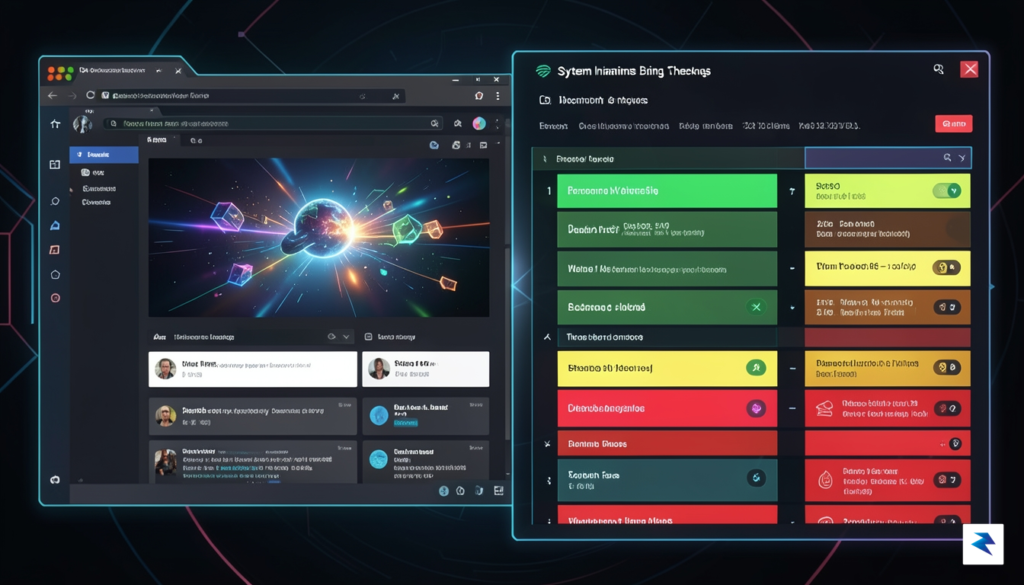Toggle the dim switch in the dark brown row
Image resolution: width=1024 pixels, height=585 pixels.
(957, 229)
